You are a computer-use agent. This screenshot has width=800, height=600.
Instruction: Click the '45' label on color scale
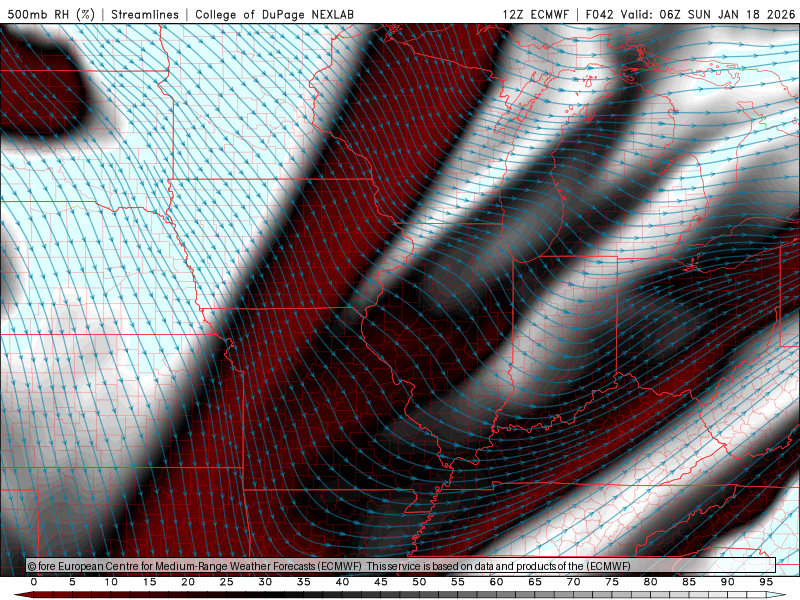[381, 582]
